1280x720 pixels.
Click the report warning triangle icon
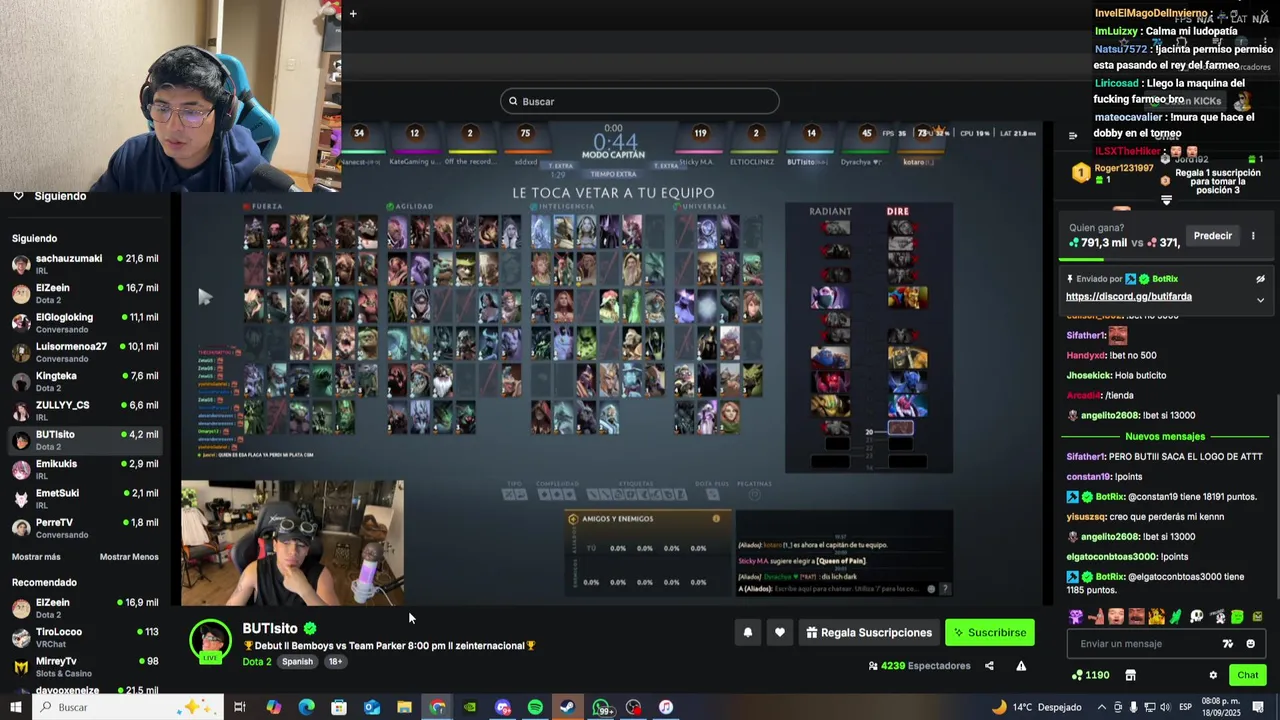point(1021,666)
